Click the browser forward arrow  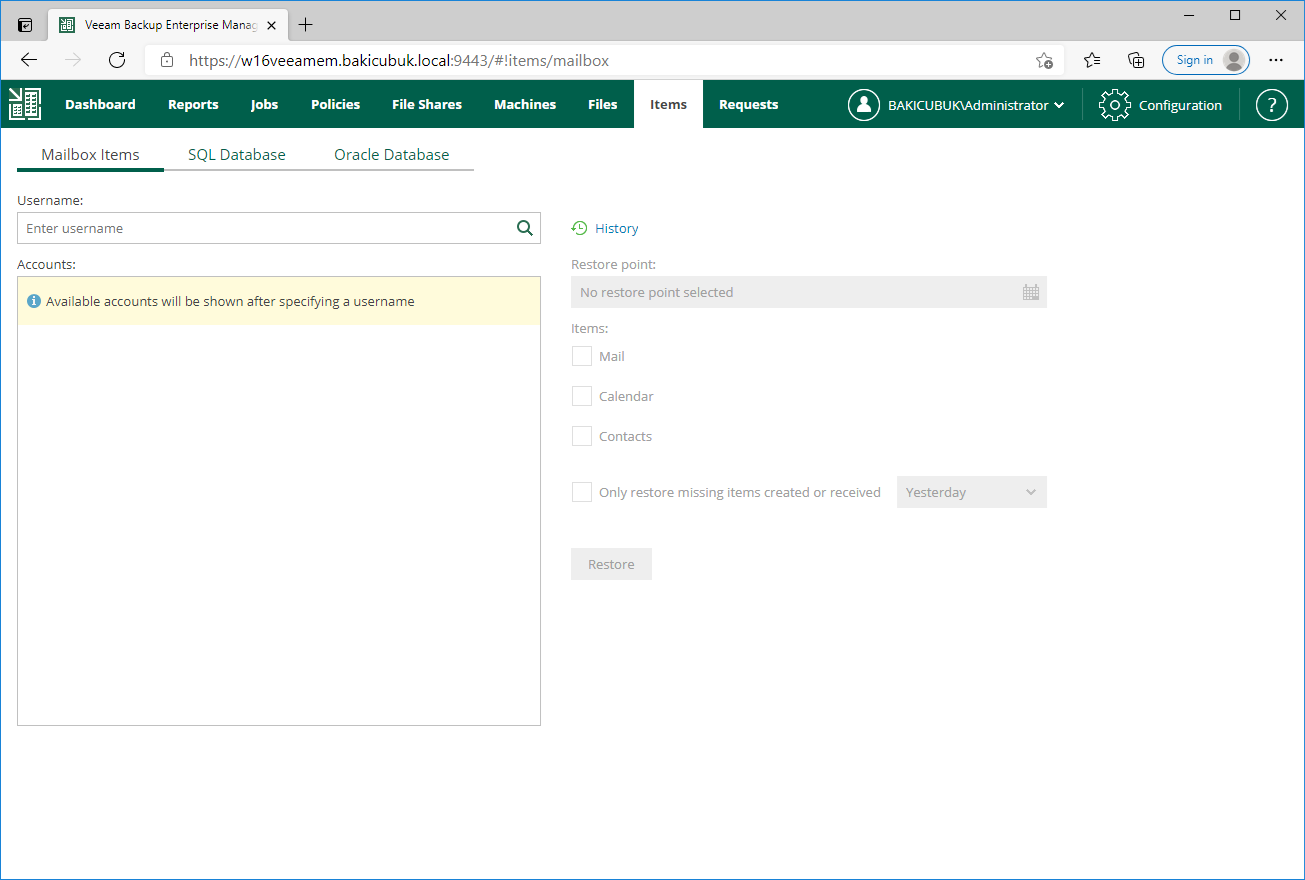tap(73, 60)
